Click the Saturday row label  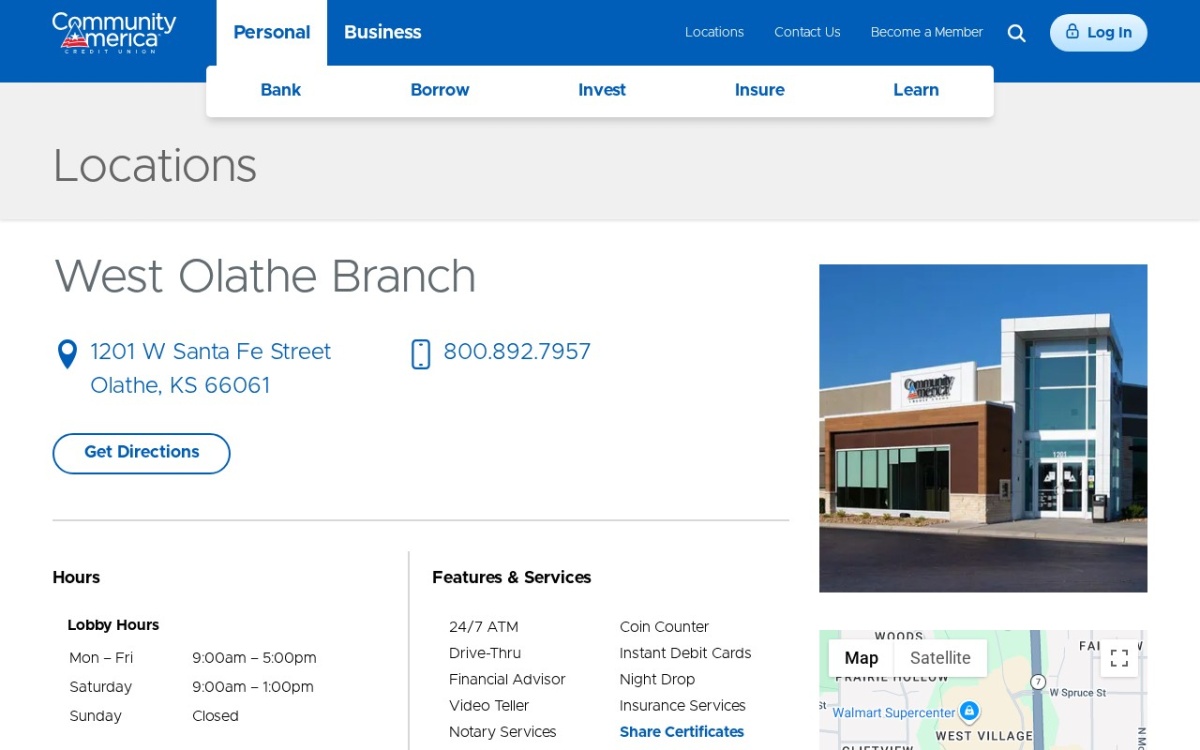coord(101,687)
